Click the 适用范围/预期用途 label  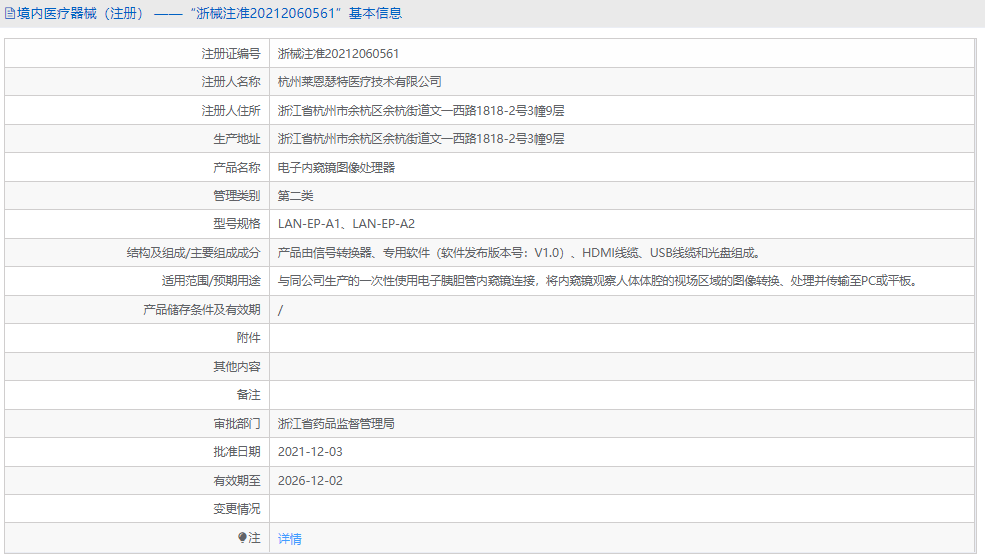click(211, 281)
